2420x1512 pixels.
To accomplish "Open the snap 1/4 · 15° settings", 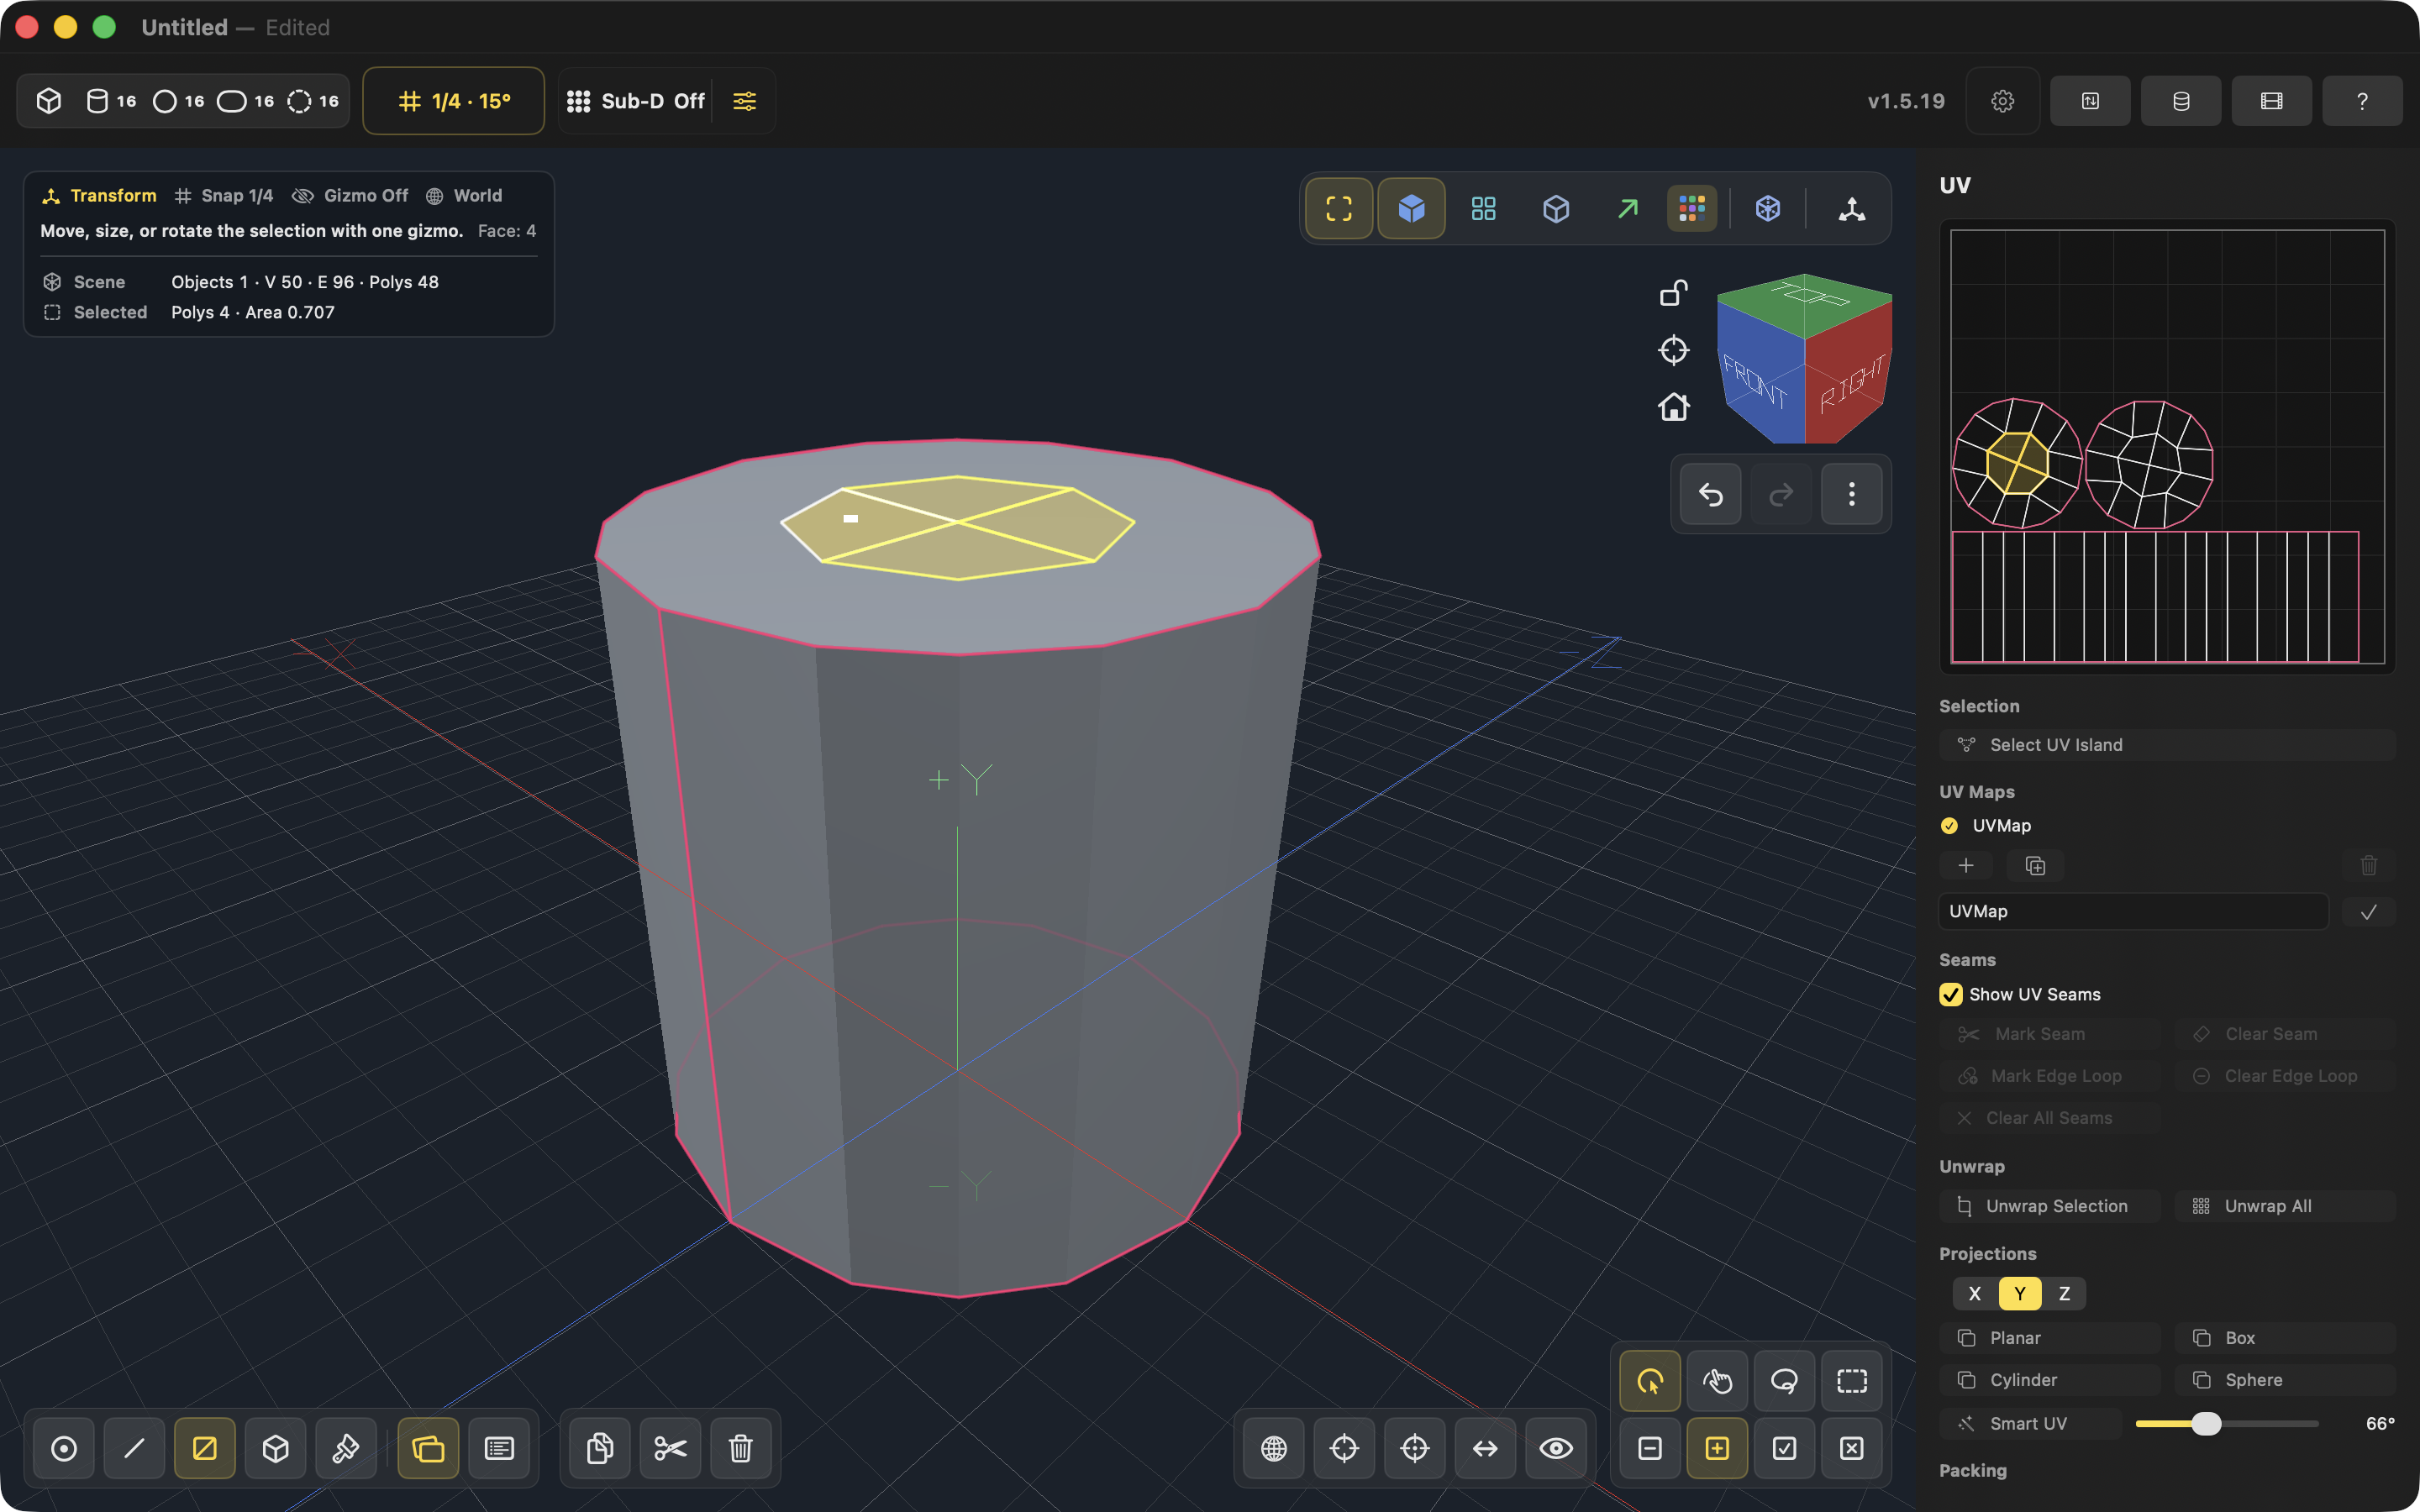I will pyautogui.click(x=454, y=101).
